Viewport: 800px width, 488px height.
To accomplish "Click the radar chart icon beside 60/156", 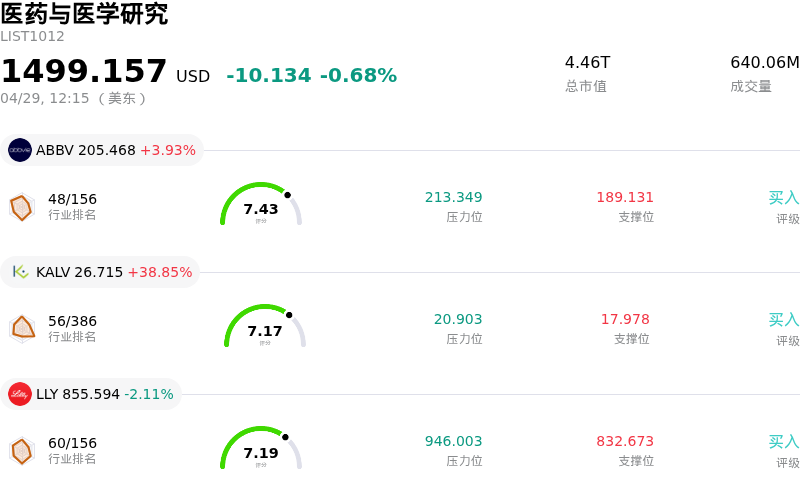I will click(x=22, y=451).
